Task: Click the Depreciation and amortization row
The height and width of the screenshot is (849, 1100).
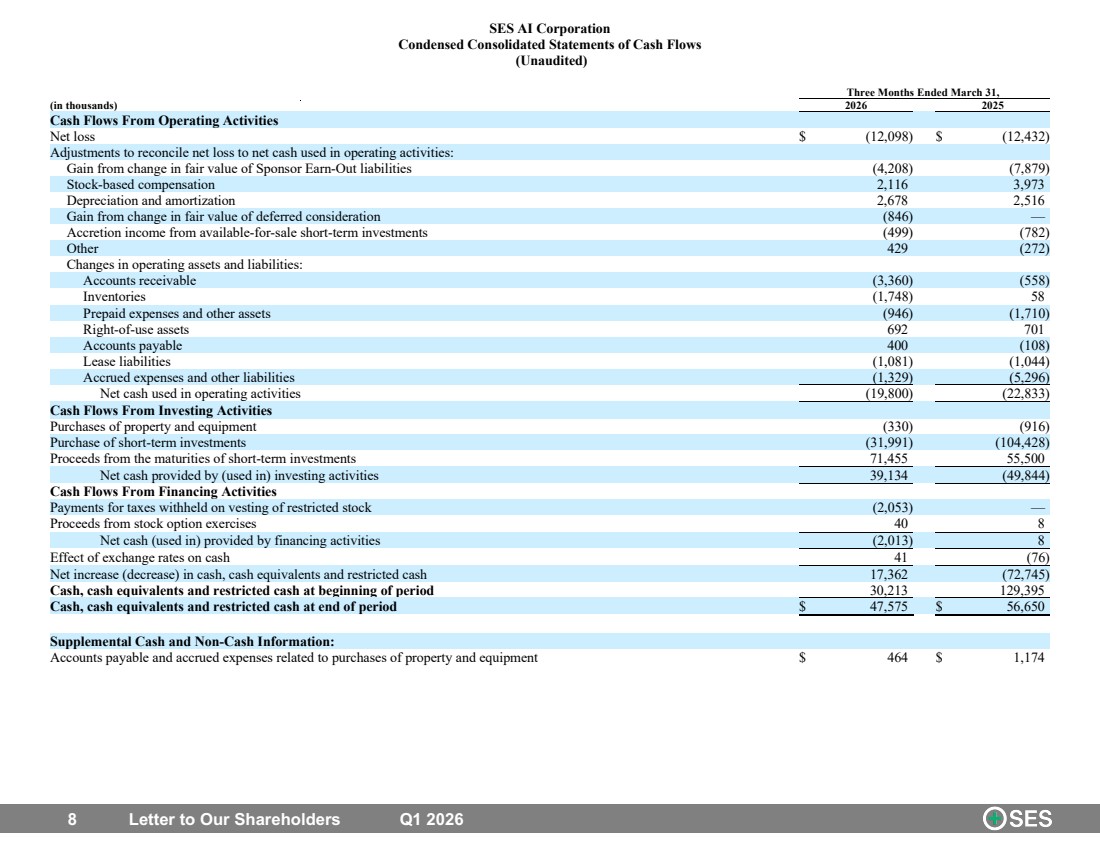Action: pos(549,201)
